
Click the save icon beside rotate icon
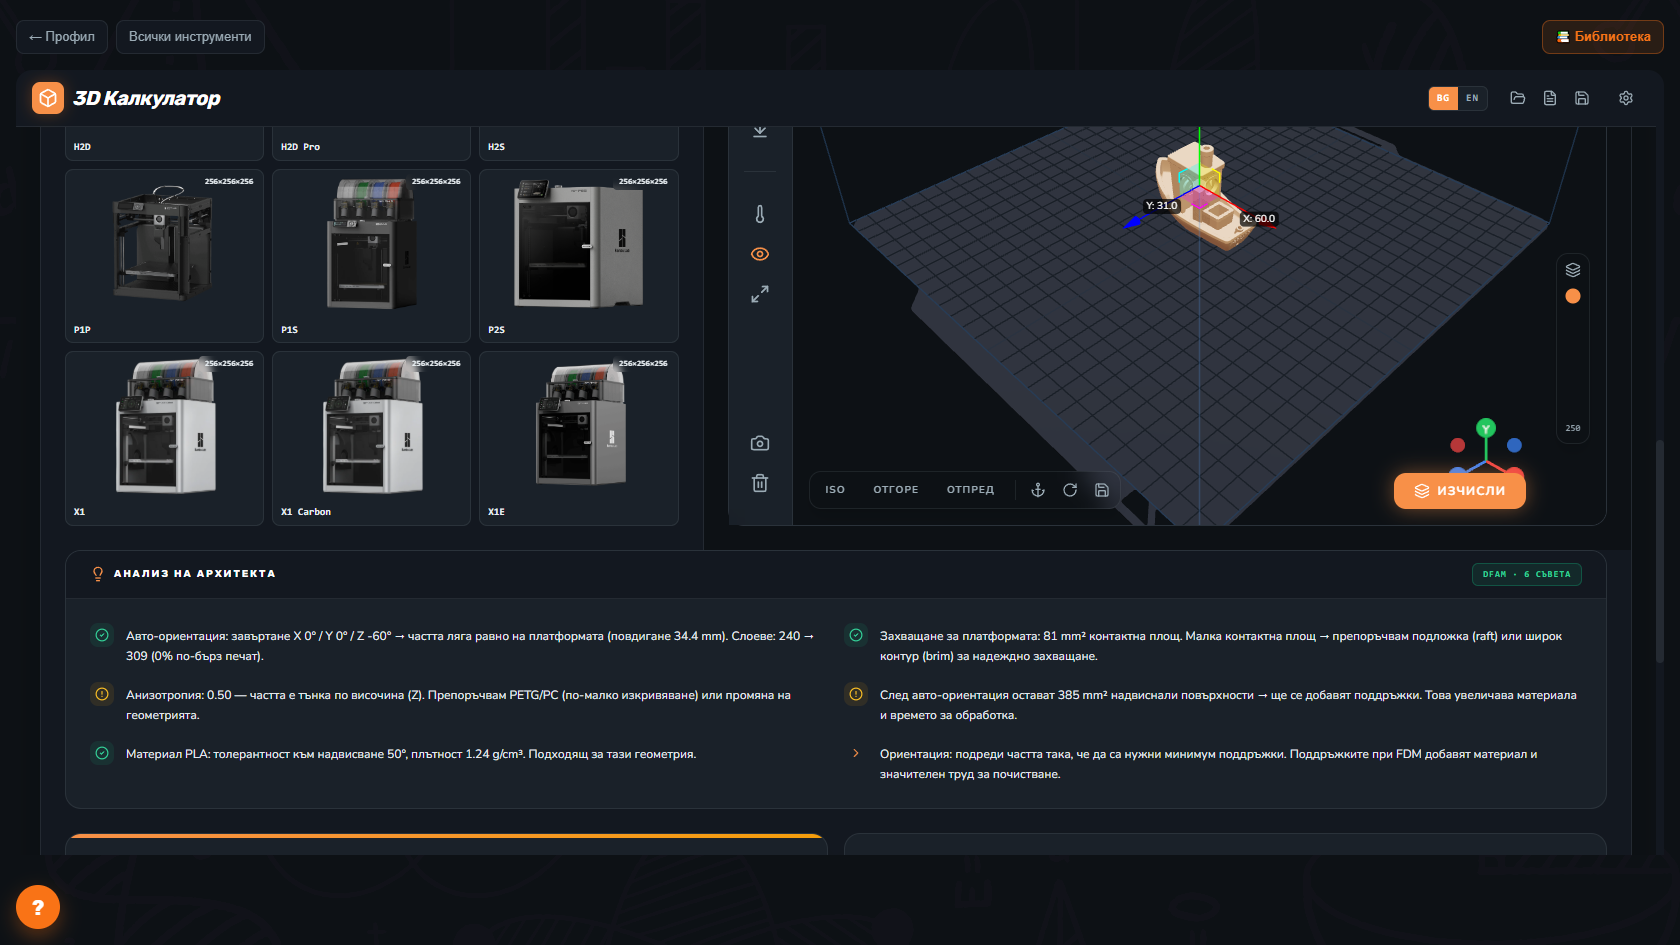(x=1102, y=490)
